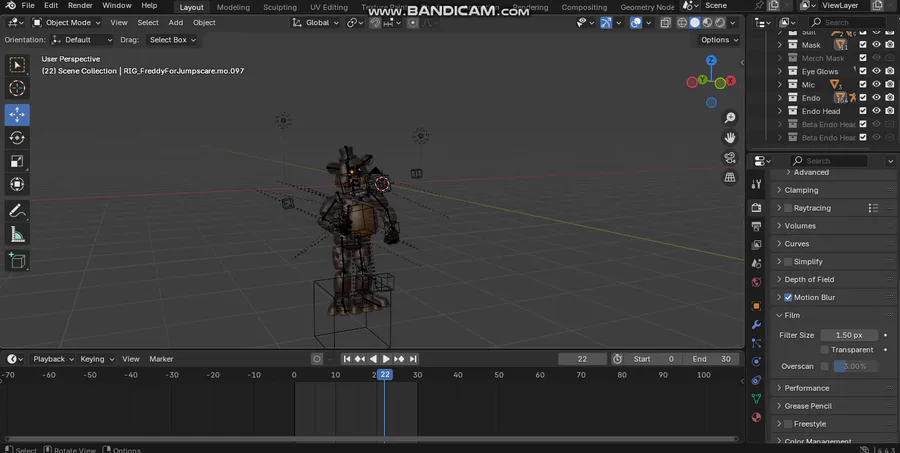This screenshot has width=900, height=453.
Task: Select the Rotate tool
Action: 17,138
